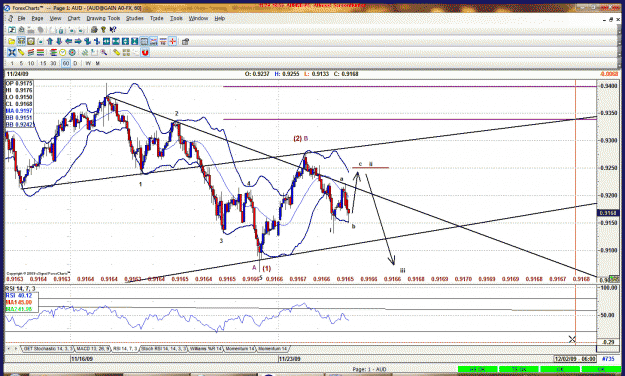
Task: Click the printer icon in the top toolbar
Action: pyautogui.click(x=94, y=30)
